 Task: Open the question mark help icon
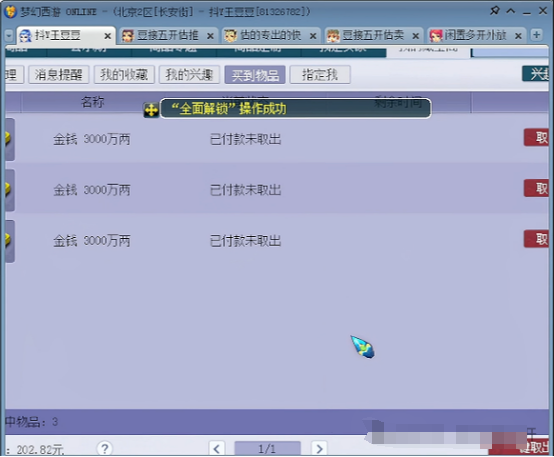point(105,449)
